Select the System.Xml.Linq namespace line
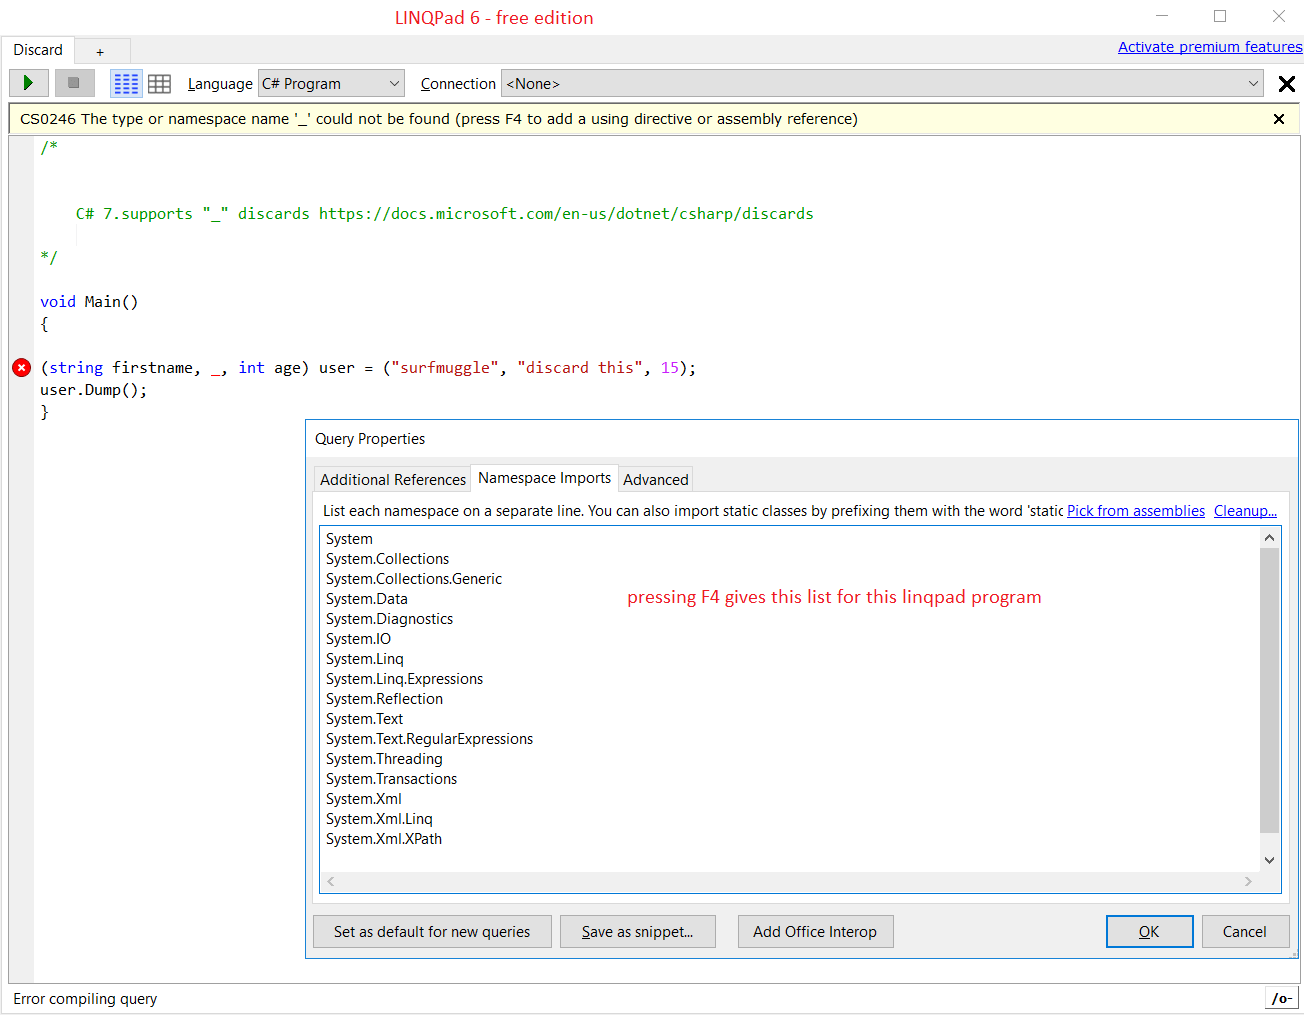 [380, 819]
